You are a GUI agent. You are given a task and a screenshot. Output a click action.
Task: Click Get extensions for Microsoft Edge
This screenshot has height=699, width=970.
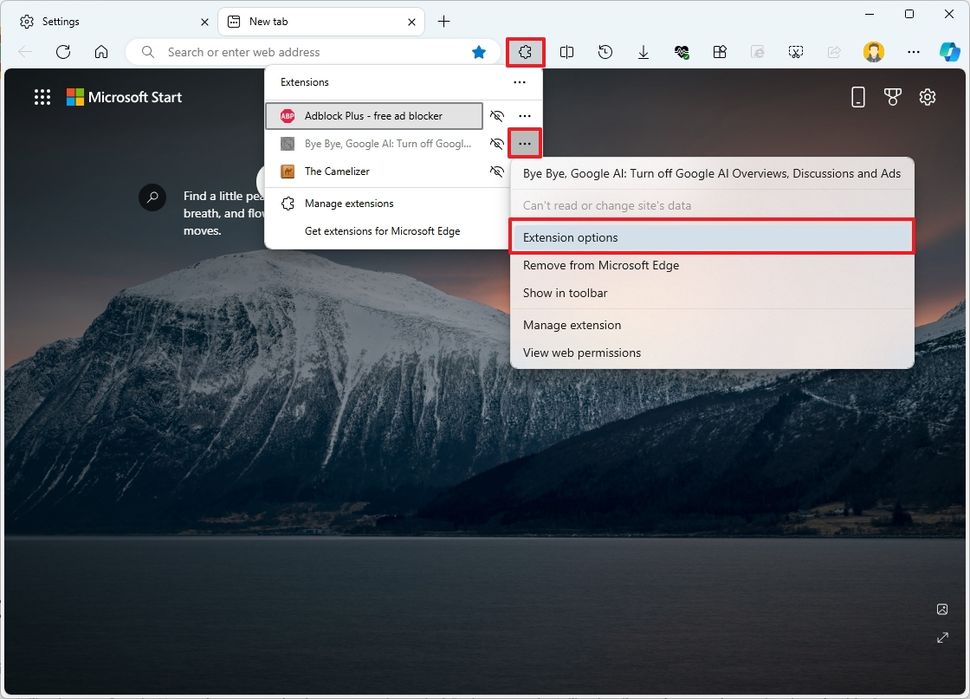point(381,230)
